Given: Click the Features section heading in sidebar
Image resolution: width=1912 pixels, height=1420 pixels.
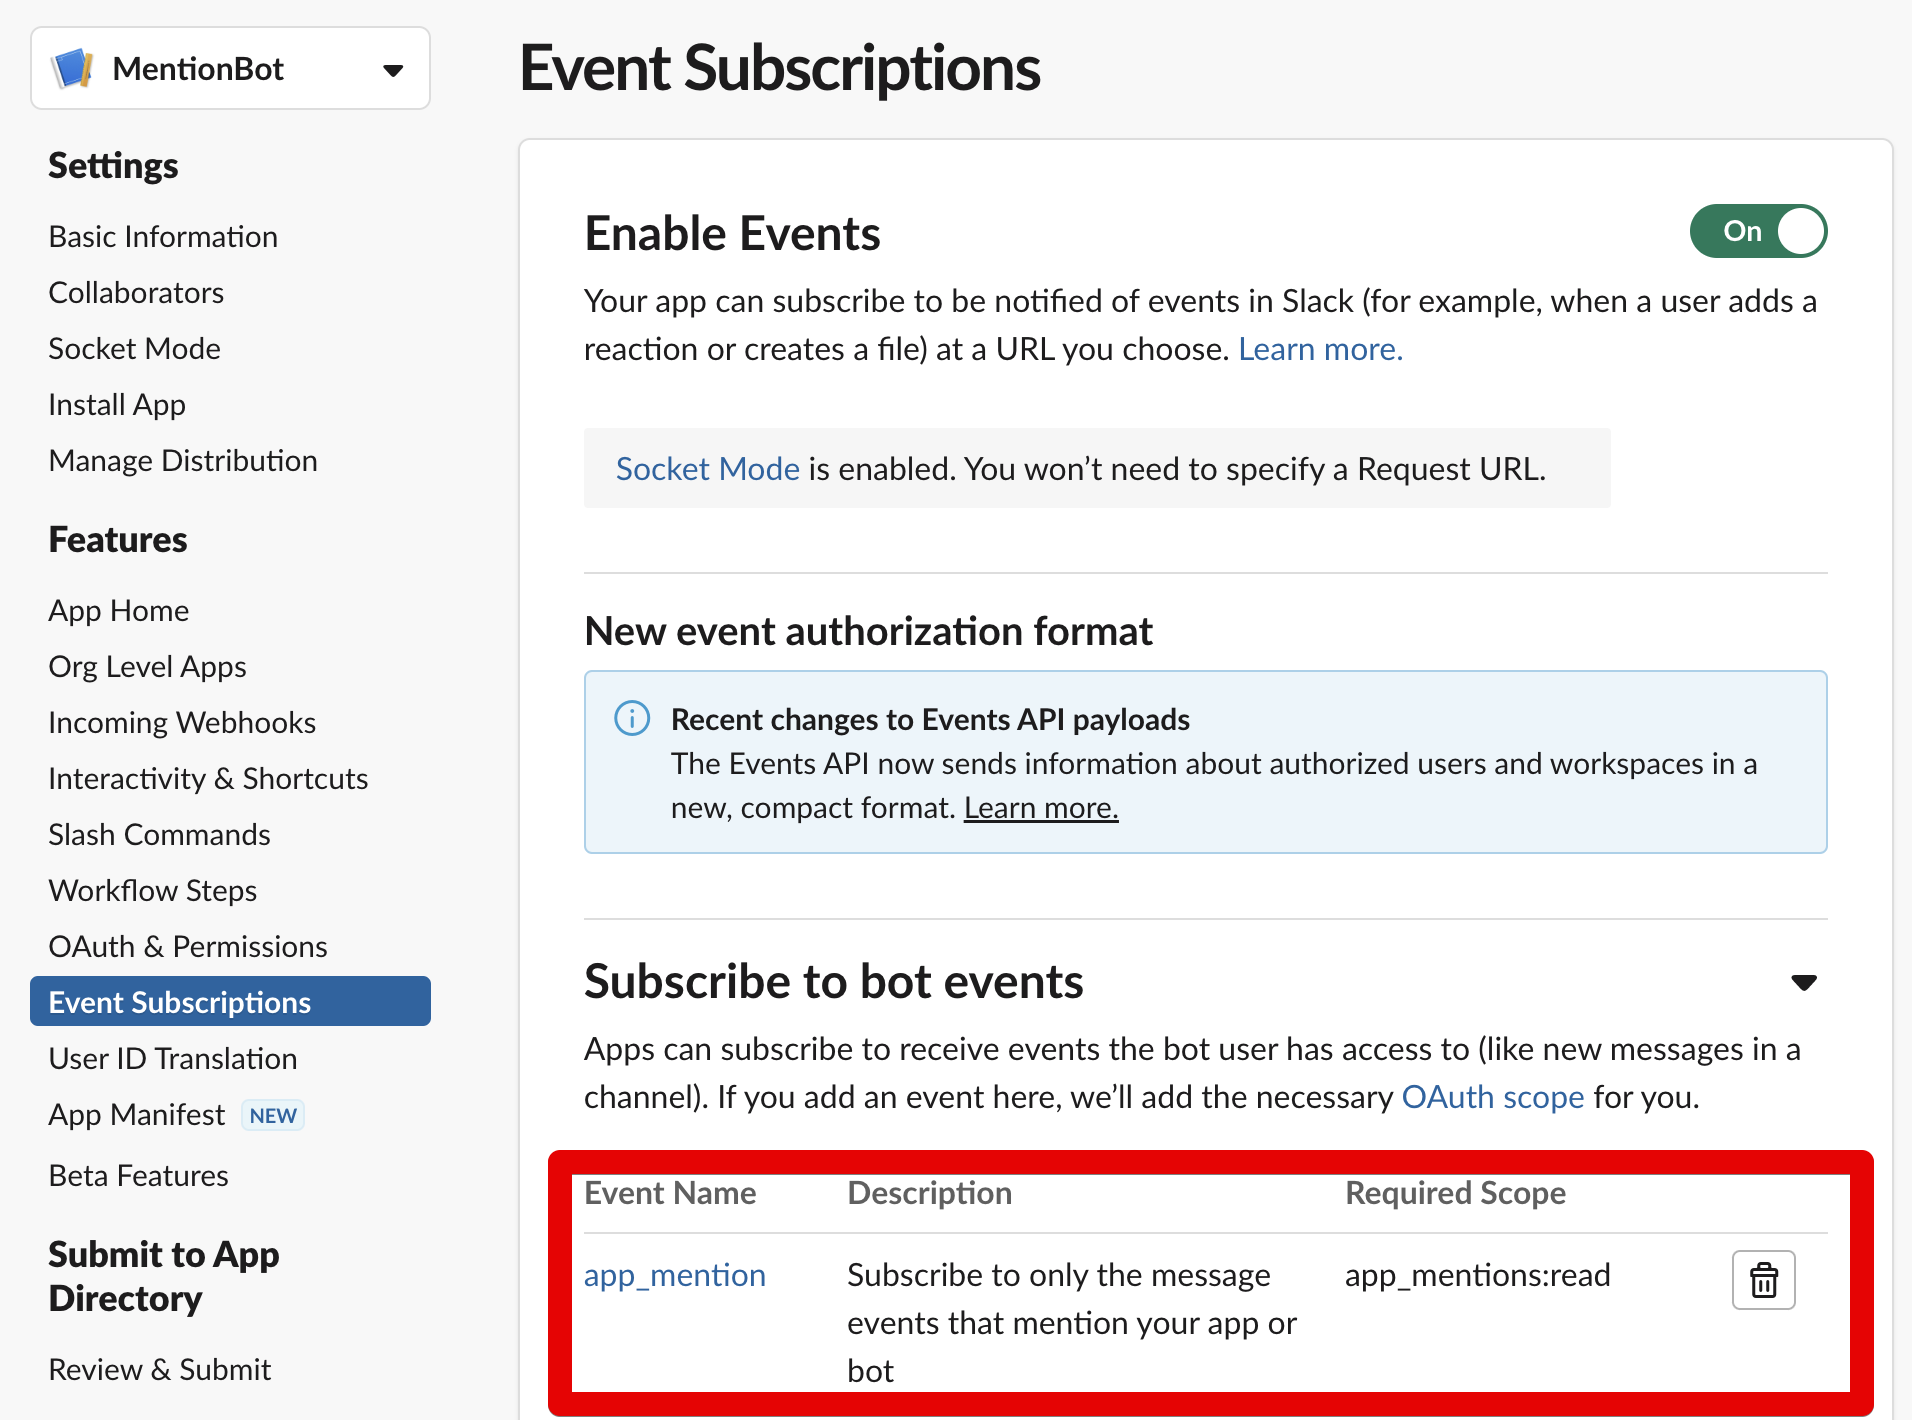Looking at the screenshot, I should pyautogui.click(x=118, y=540).
